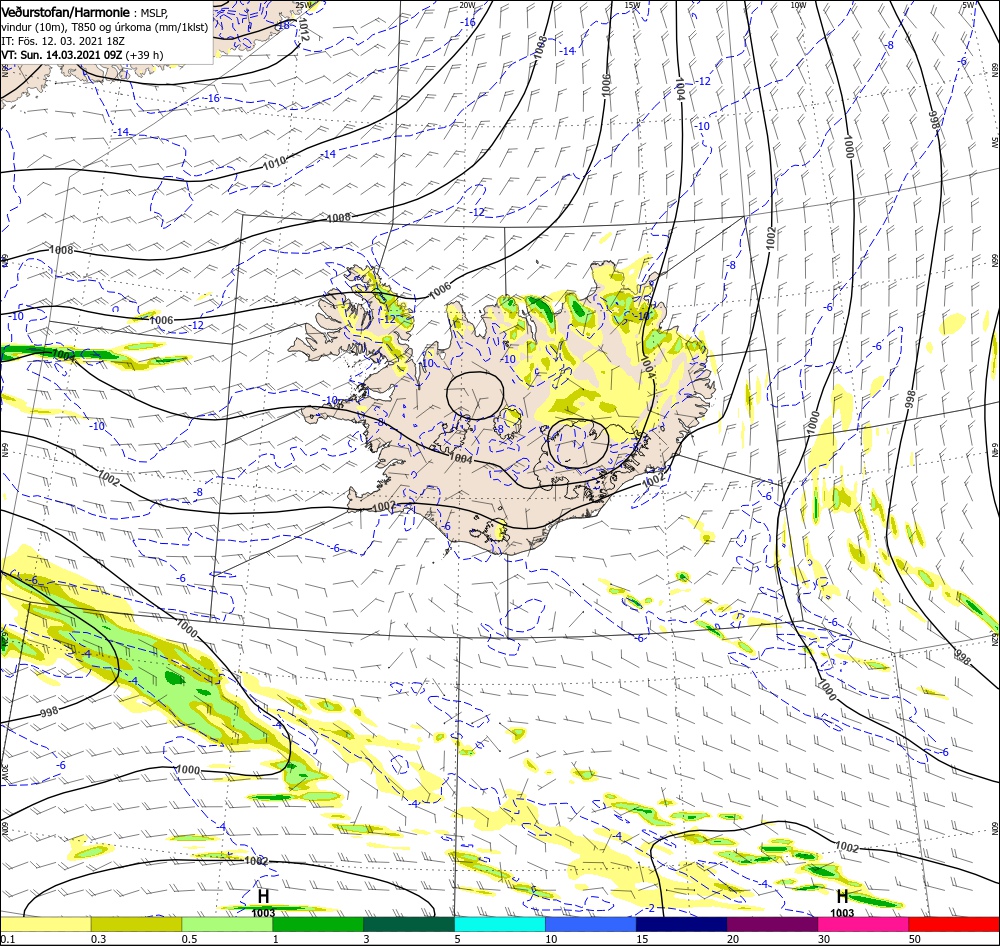Click the 10W longitude label
The image size is (1000, 946).
tap(798, 5)
